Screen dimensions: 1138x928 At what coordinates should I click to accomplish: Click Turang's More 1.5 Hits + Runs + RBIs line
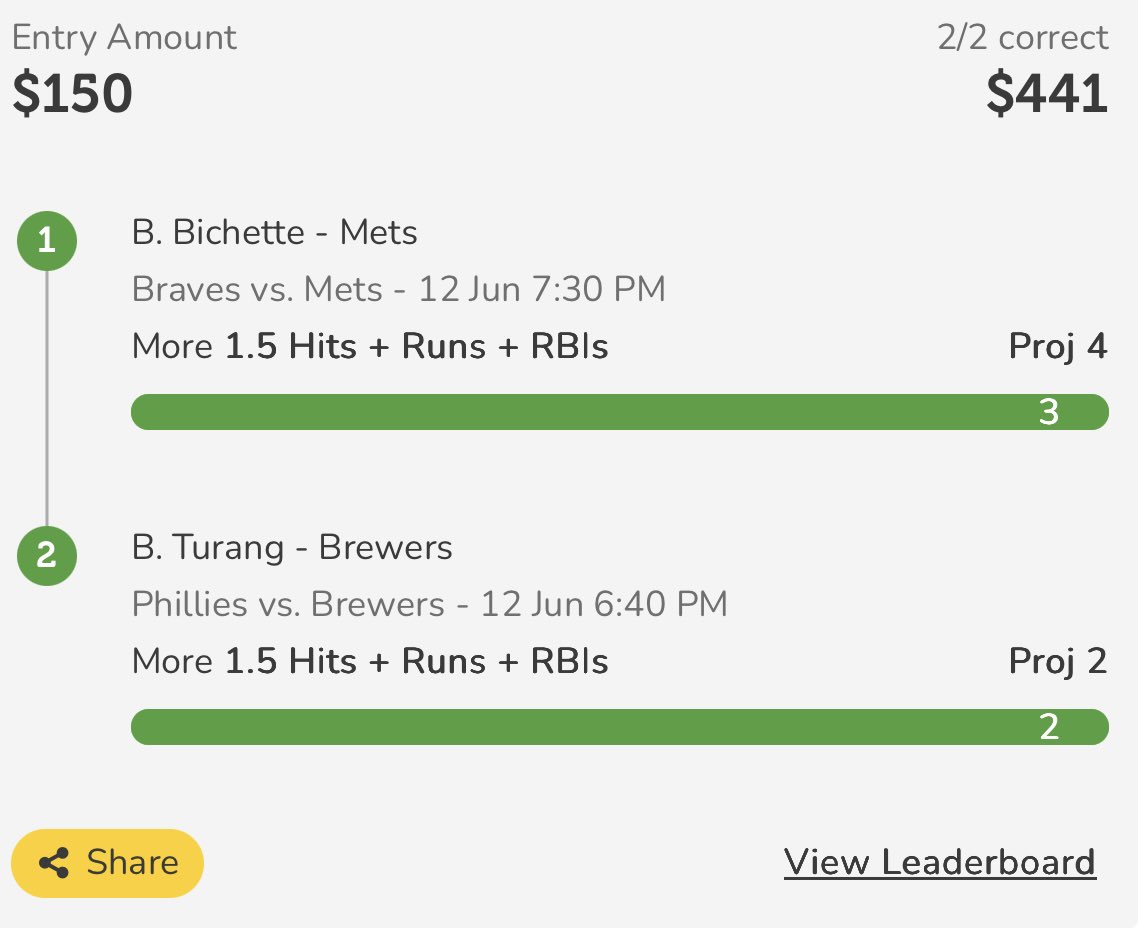click(x=370, y=661)
